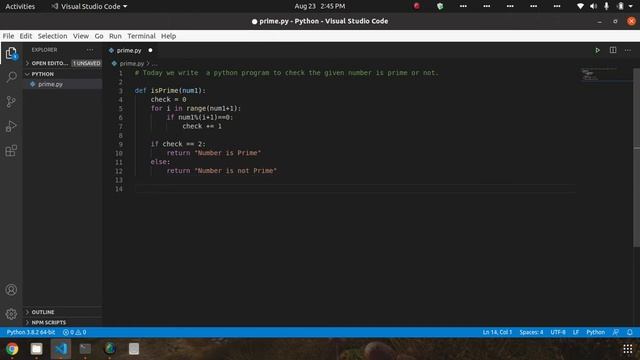Open the Search view in activity bar
The width and height of the screenshot is (640, 360).
point(11,77)
